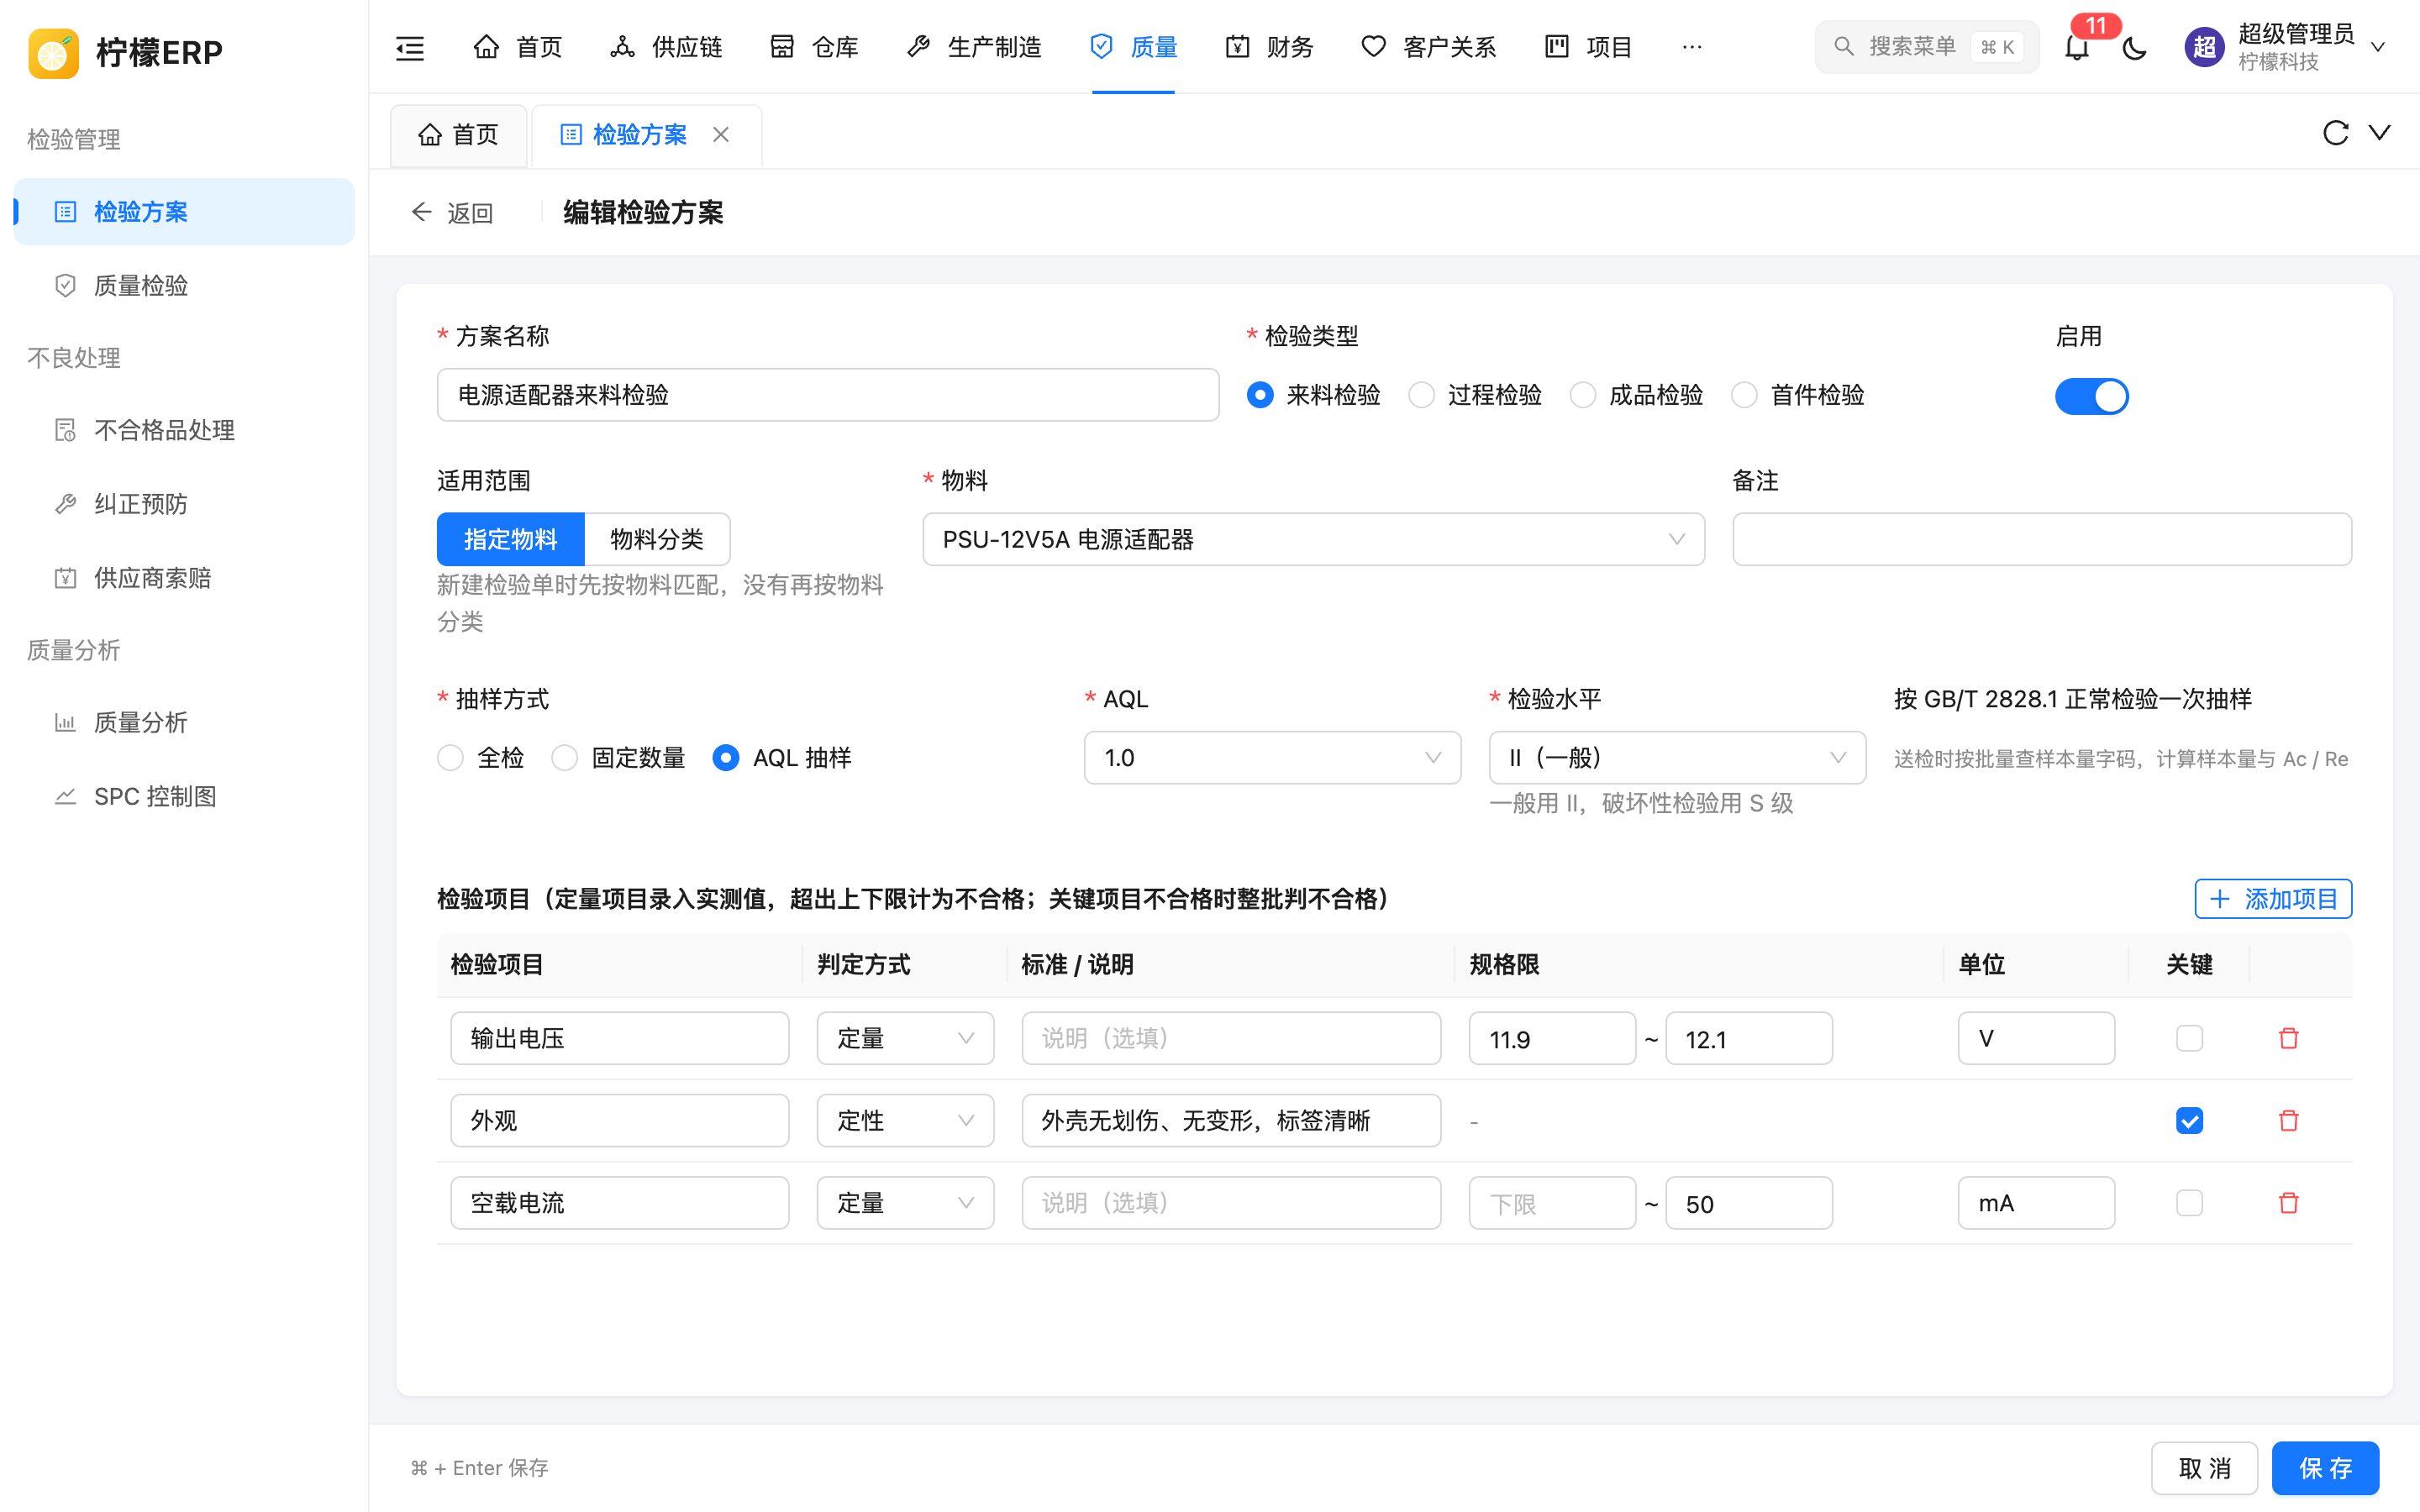Open 检验水平 II（一般）dropdown
Viewport: 2420px width, 1512px height.
tap(1677, 758)
